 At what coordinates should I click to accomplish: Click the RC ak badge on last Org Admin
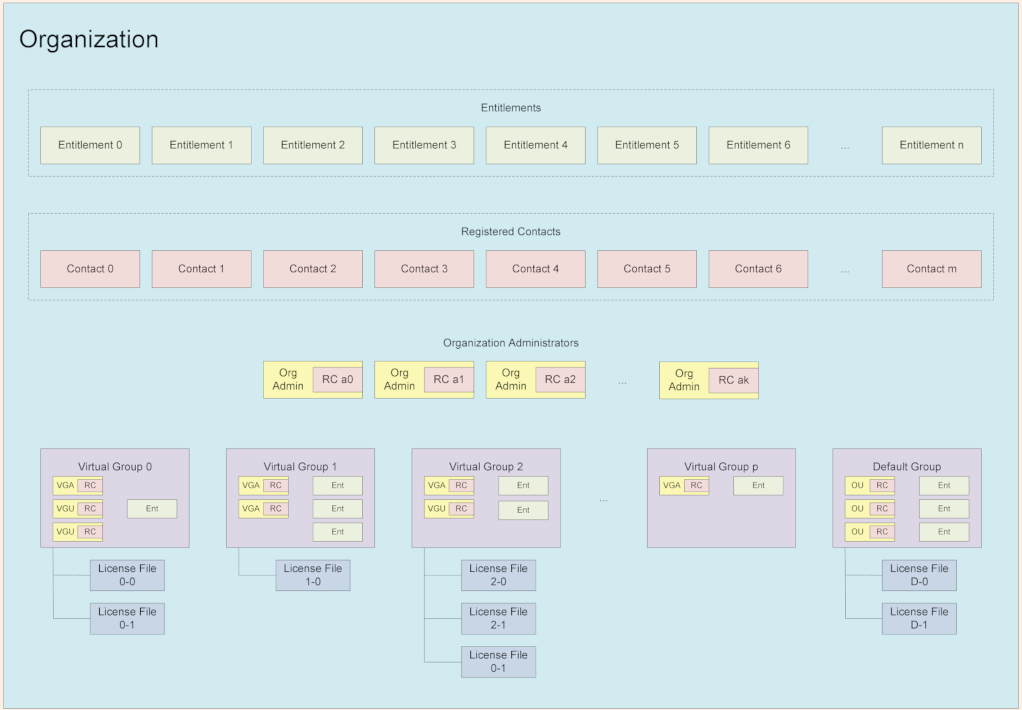pos(732,380)
